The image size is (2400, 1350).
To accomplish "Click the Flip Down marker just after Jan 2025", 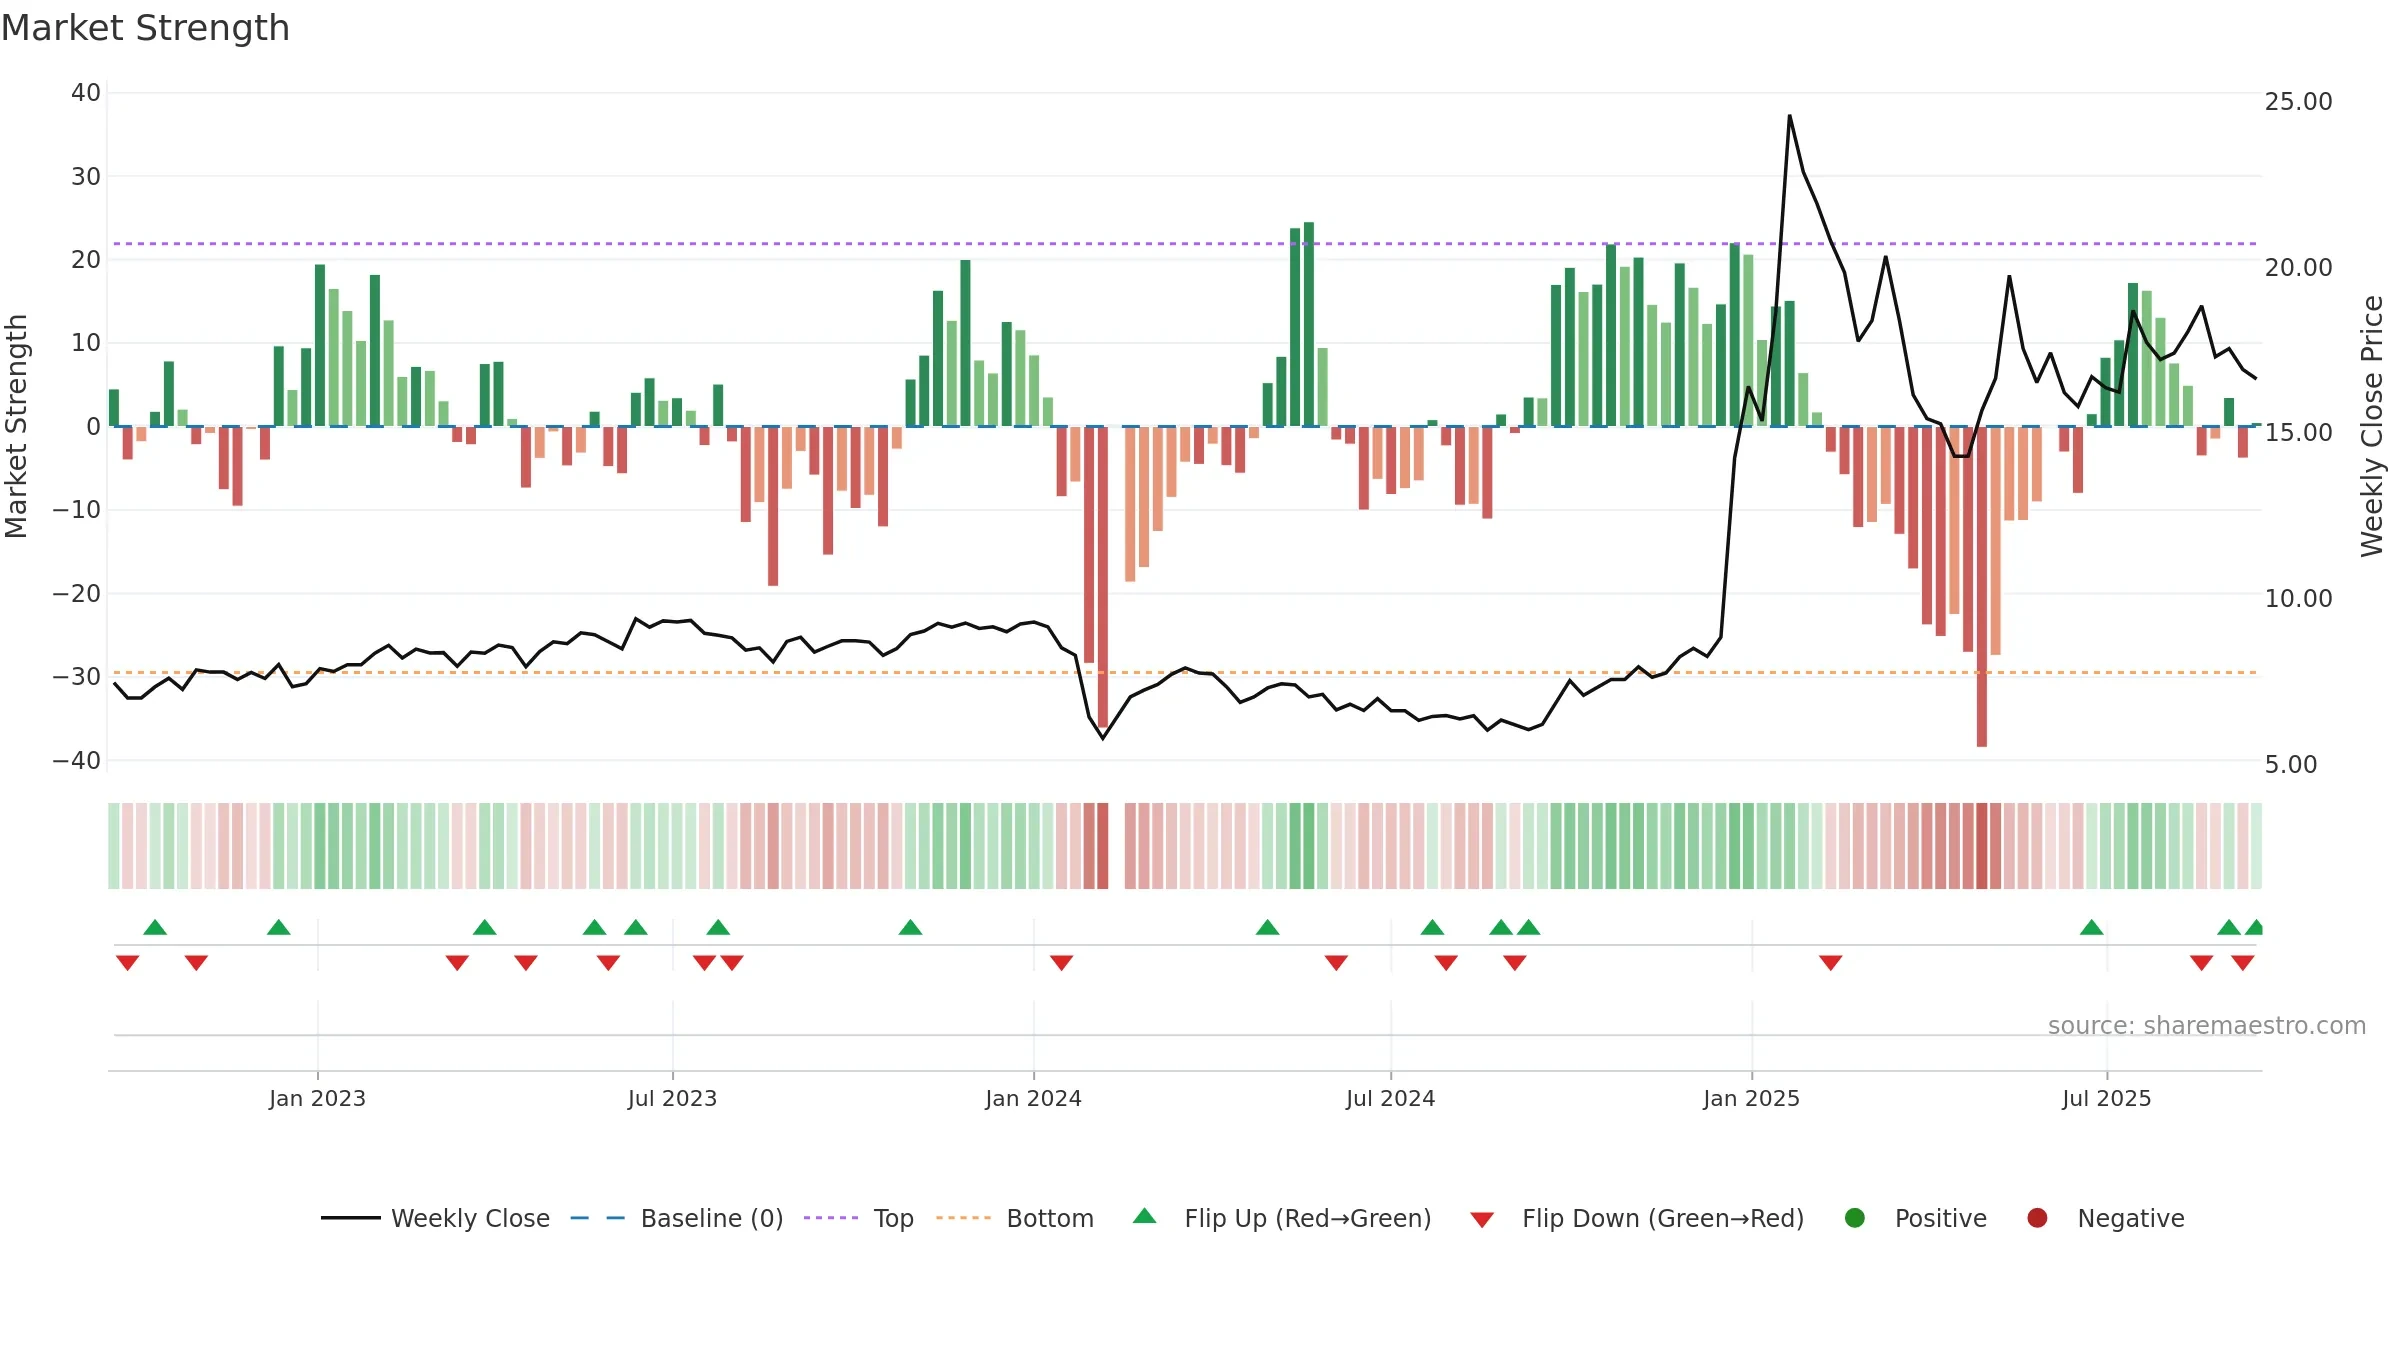I will tap(1830, 962).
